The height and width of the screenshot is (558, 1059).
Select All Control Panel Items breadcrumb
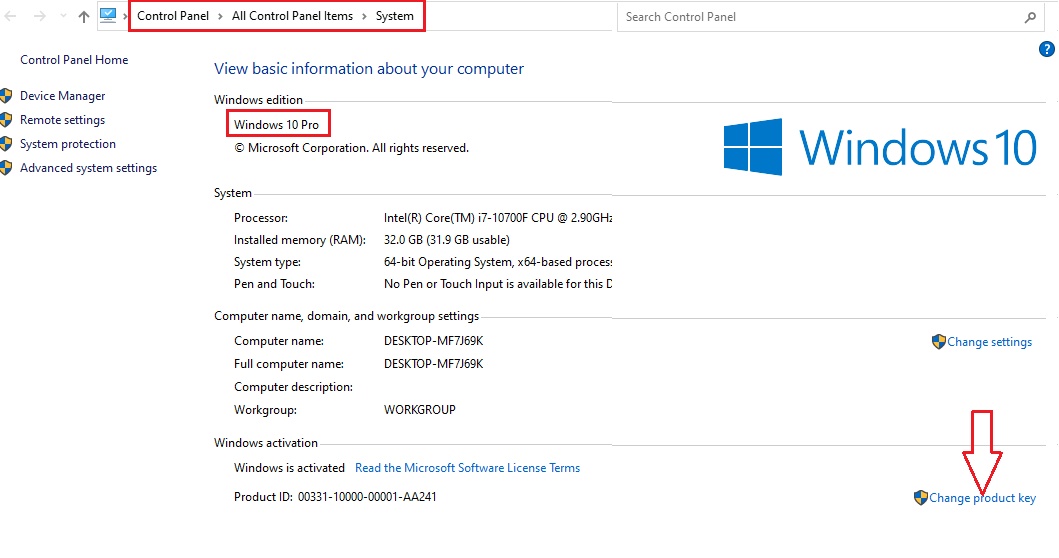(x=292, y=16)
